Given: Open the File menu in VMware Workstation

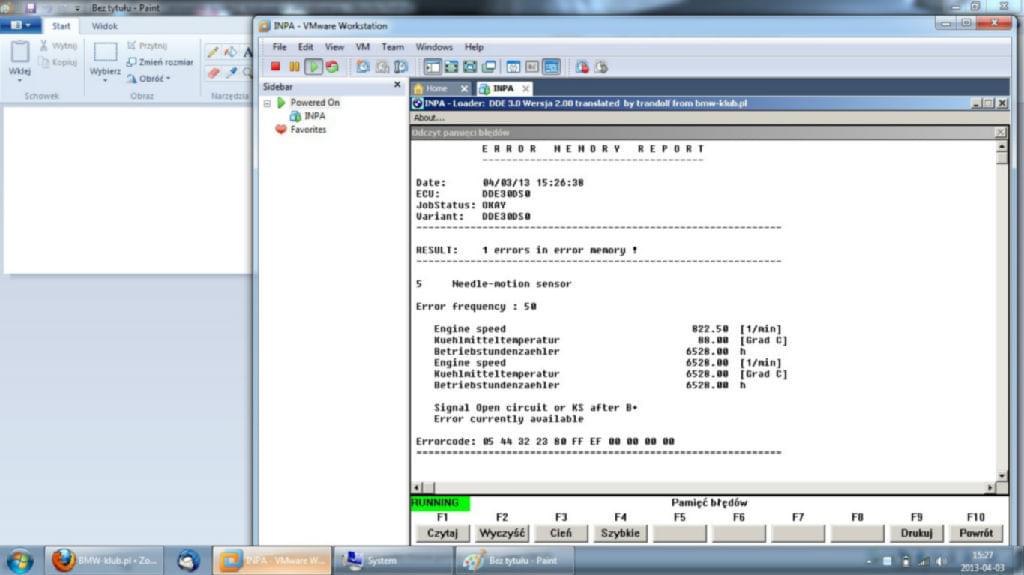Looking at the screenshot, I should point(280,47).
